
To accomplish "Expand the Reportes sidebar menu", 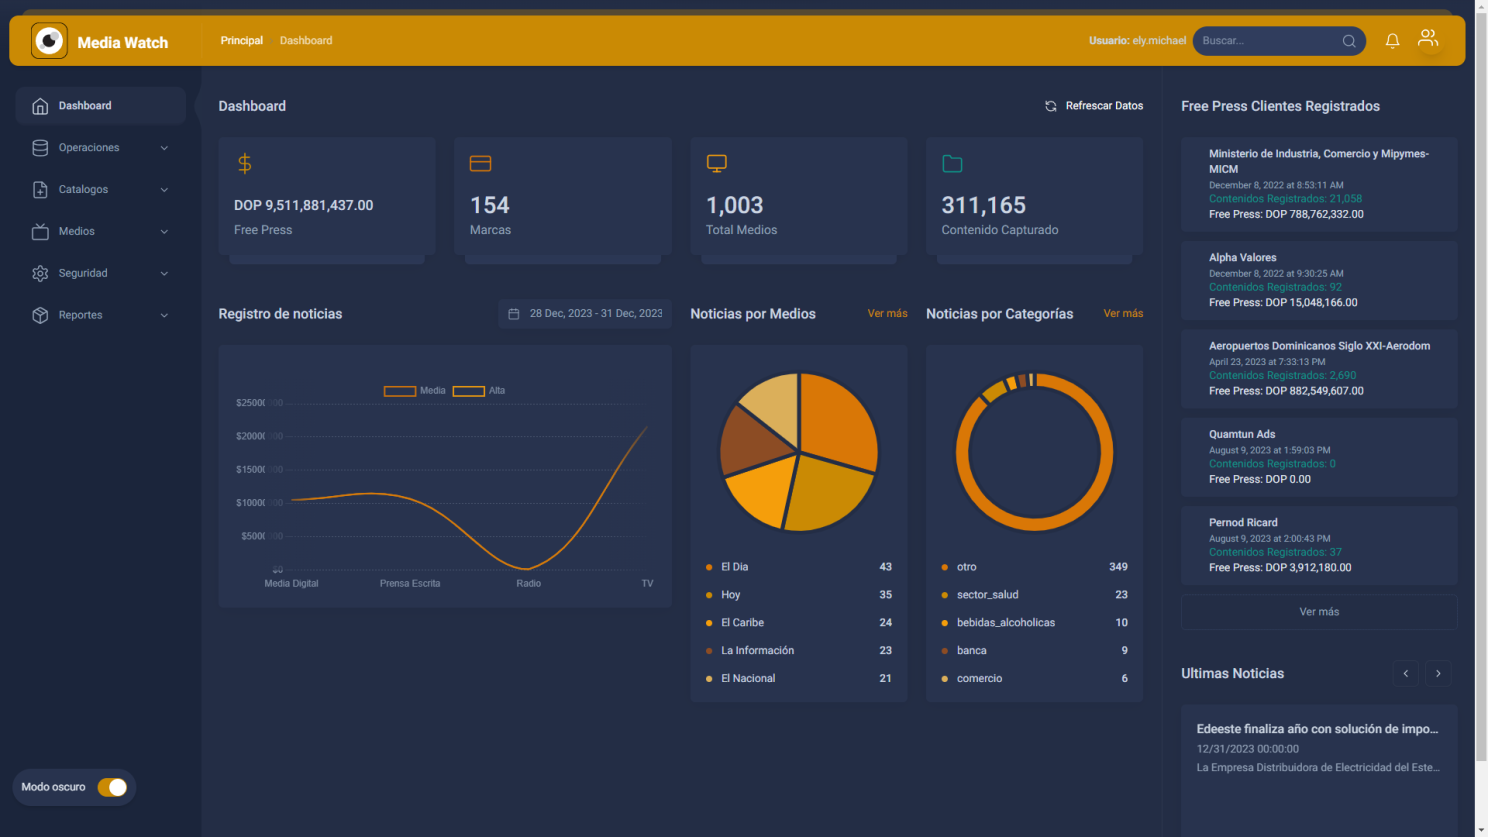I will click(x=100, y=315).
